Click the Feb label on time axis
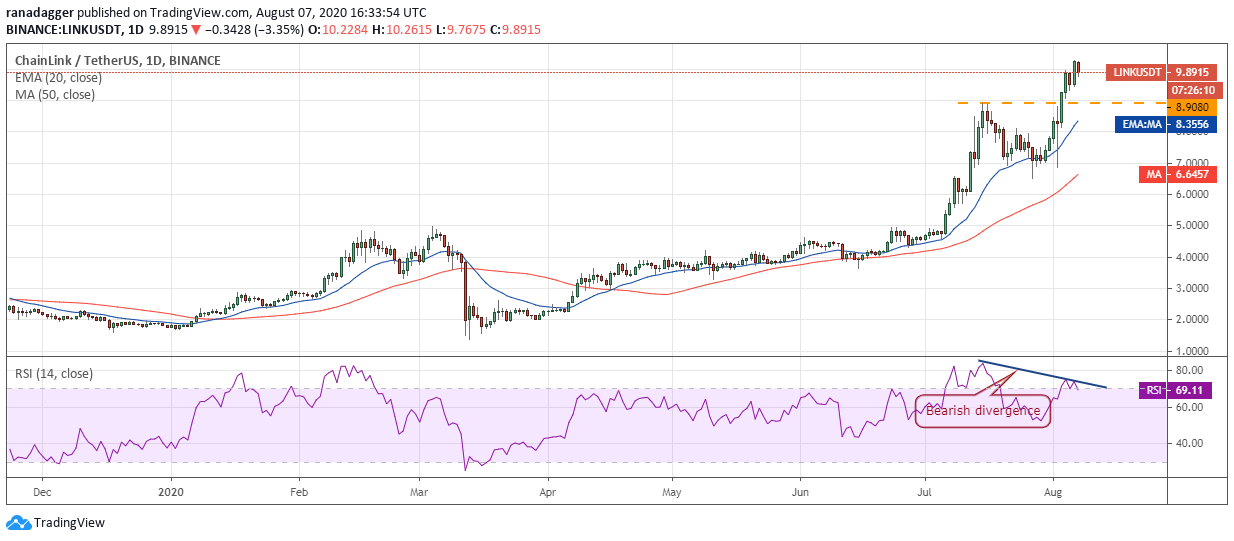The width and height of the screenshot is (1234, 541). point(297,492)
